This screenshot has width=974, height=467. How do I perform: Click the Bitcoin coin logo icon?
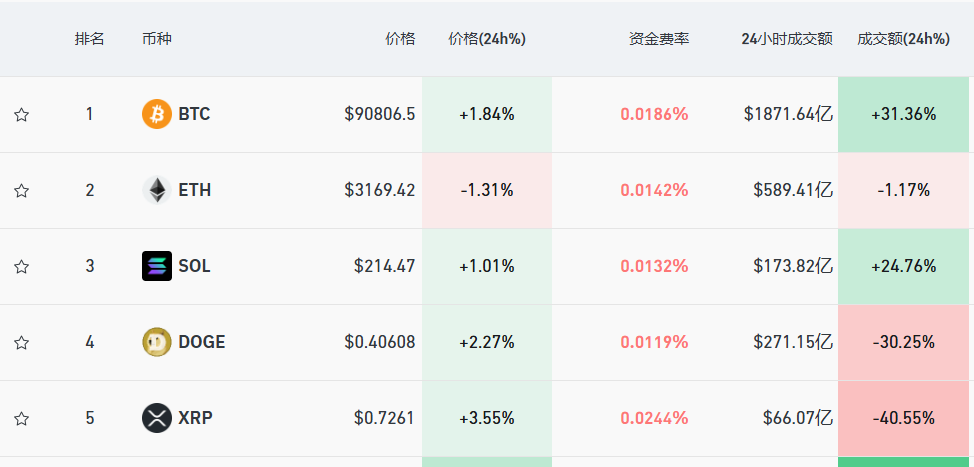157,114
